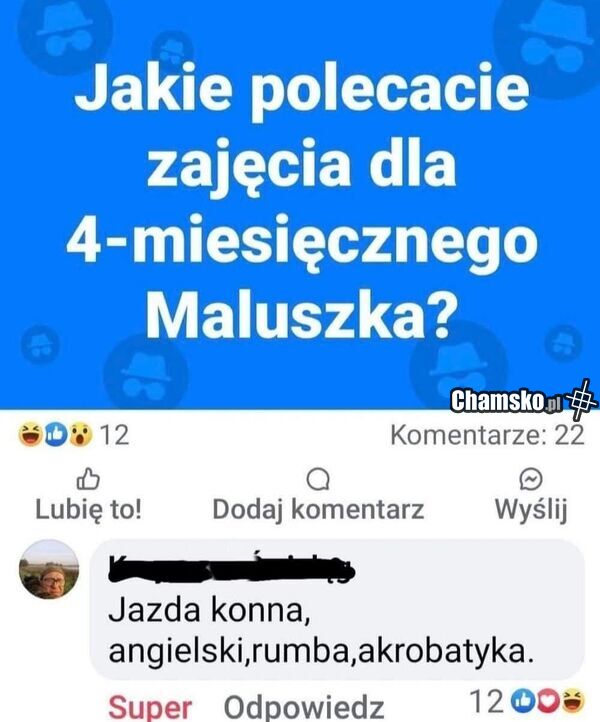
Task: Click the thumbs-up Lubię to! icon
Action: point(88,479)
